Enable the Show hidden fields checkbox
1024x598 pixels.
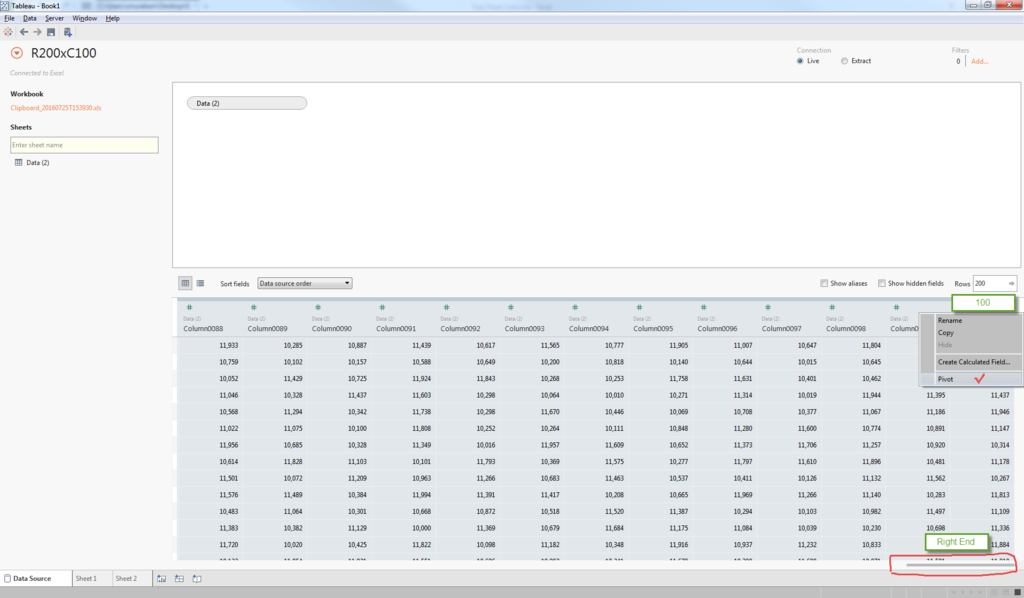coord(882,283)
